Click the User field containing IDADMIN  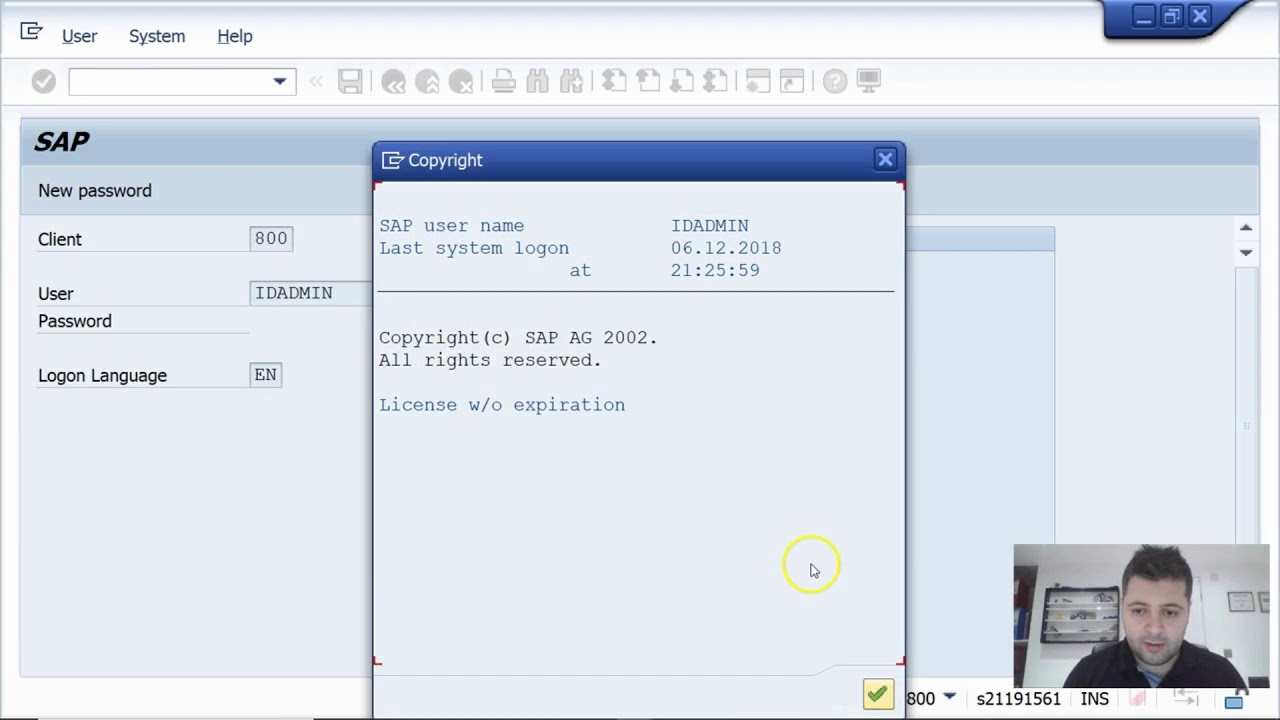click(310, 293)
